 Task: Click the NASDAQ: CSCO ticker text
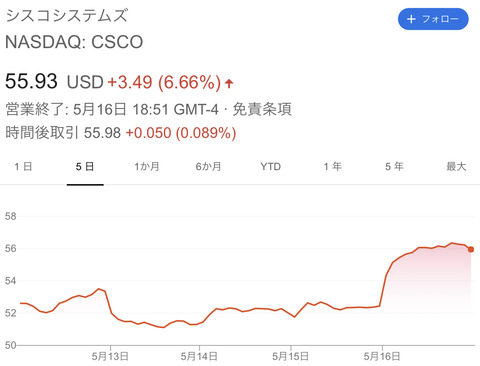coord(74,42)
